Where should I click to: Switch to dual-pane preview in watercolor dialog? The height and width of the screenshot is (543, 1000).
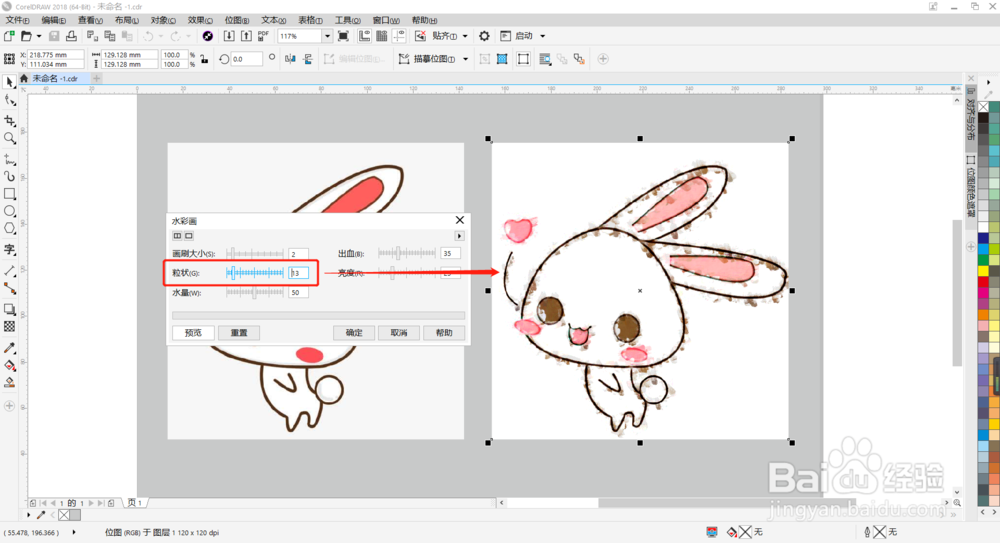(177, 236)
